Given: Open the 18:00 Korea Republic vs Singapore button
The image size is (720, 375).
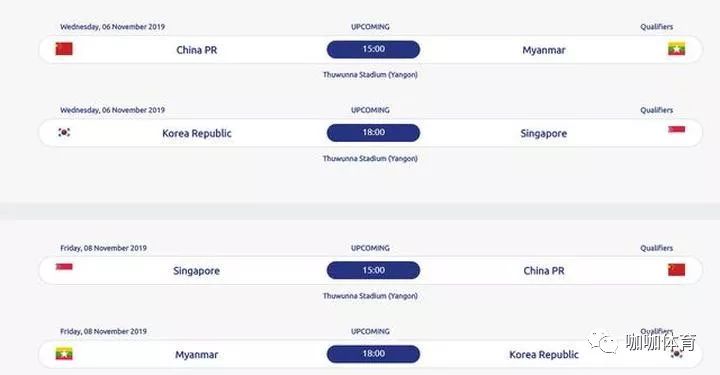Looking at the screenshot, I should point(373,133).
